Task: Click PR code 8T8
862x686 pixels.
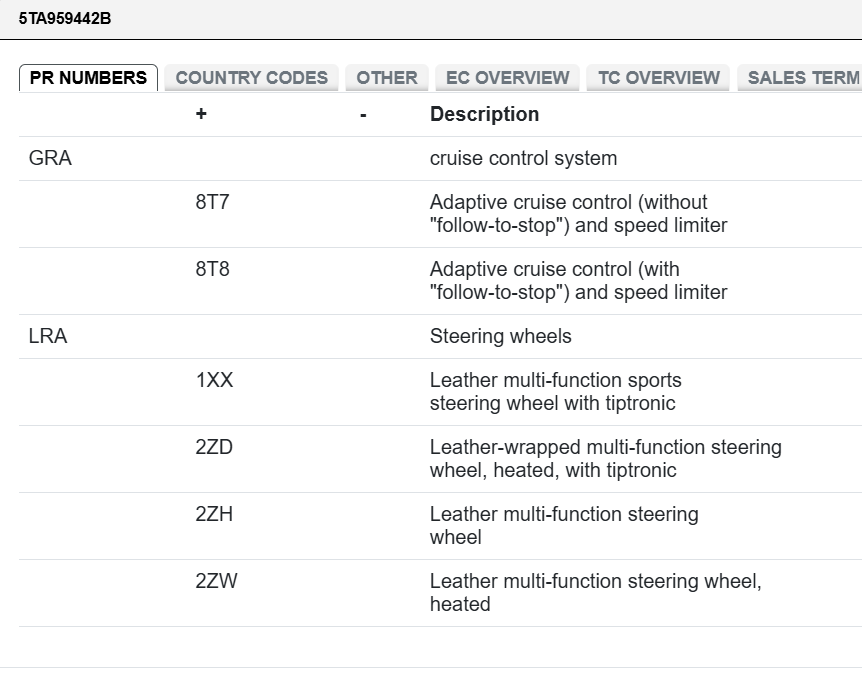Action: [212, 269]
